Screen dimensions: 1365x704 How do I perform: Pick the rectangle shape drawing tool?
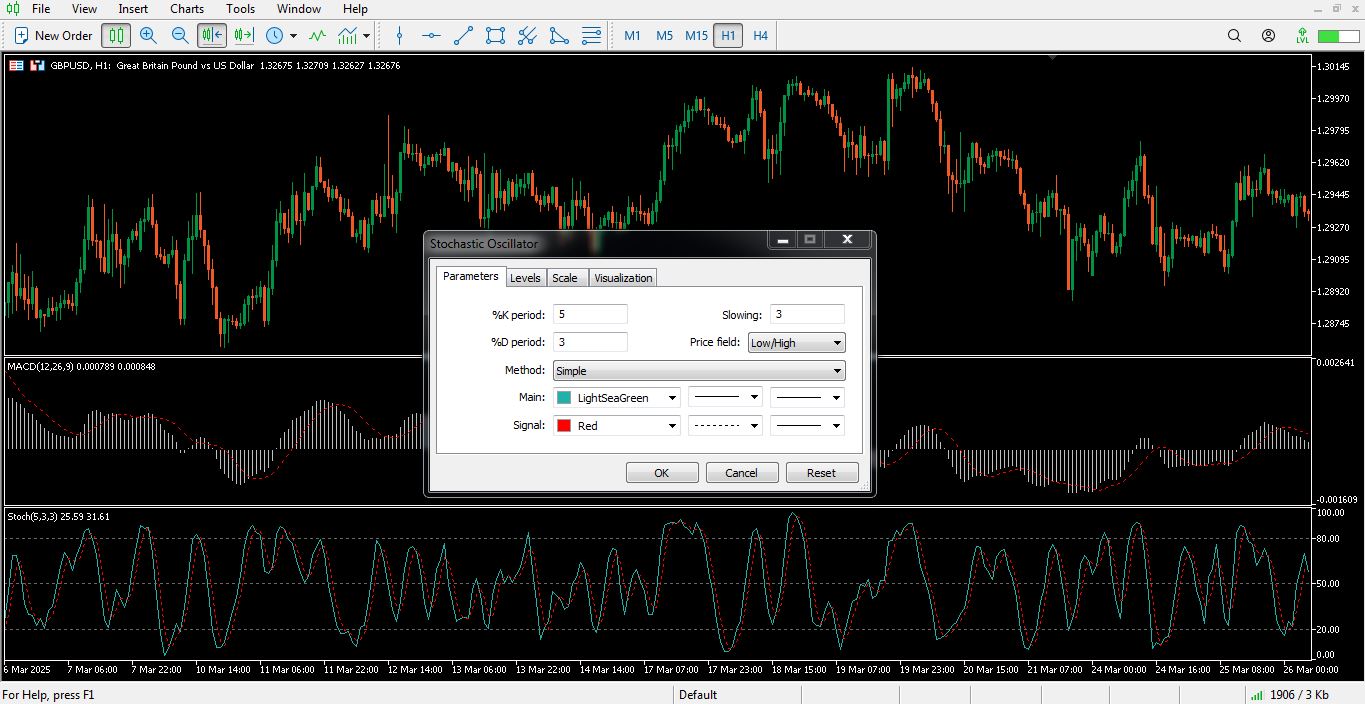click(x=495, y=35)
